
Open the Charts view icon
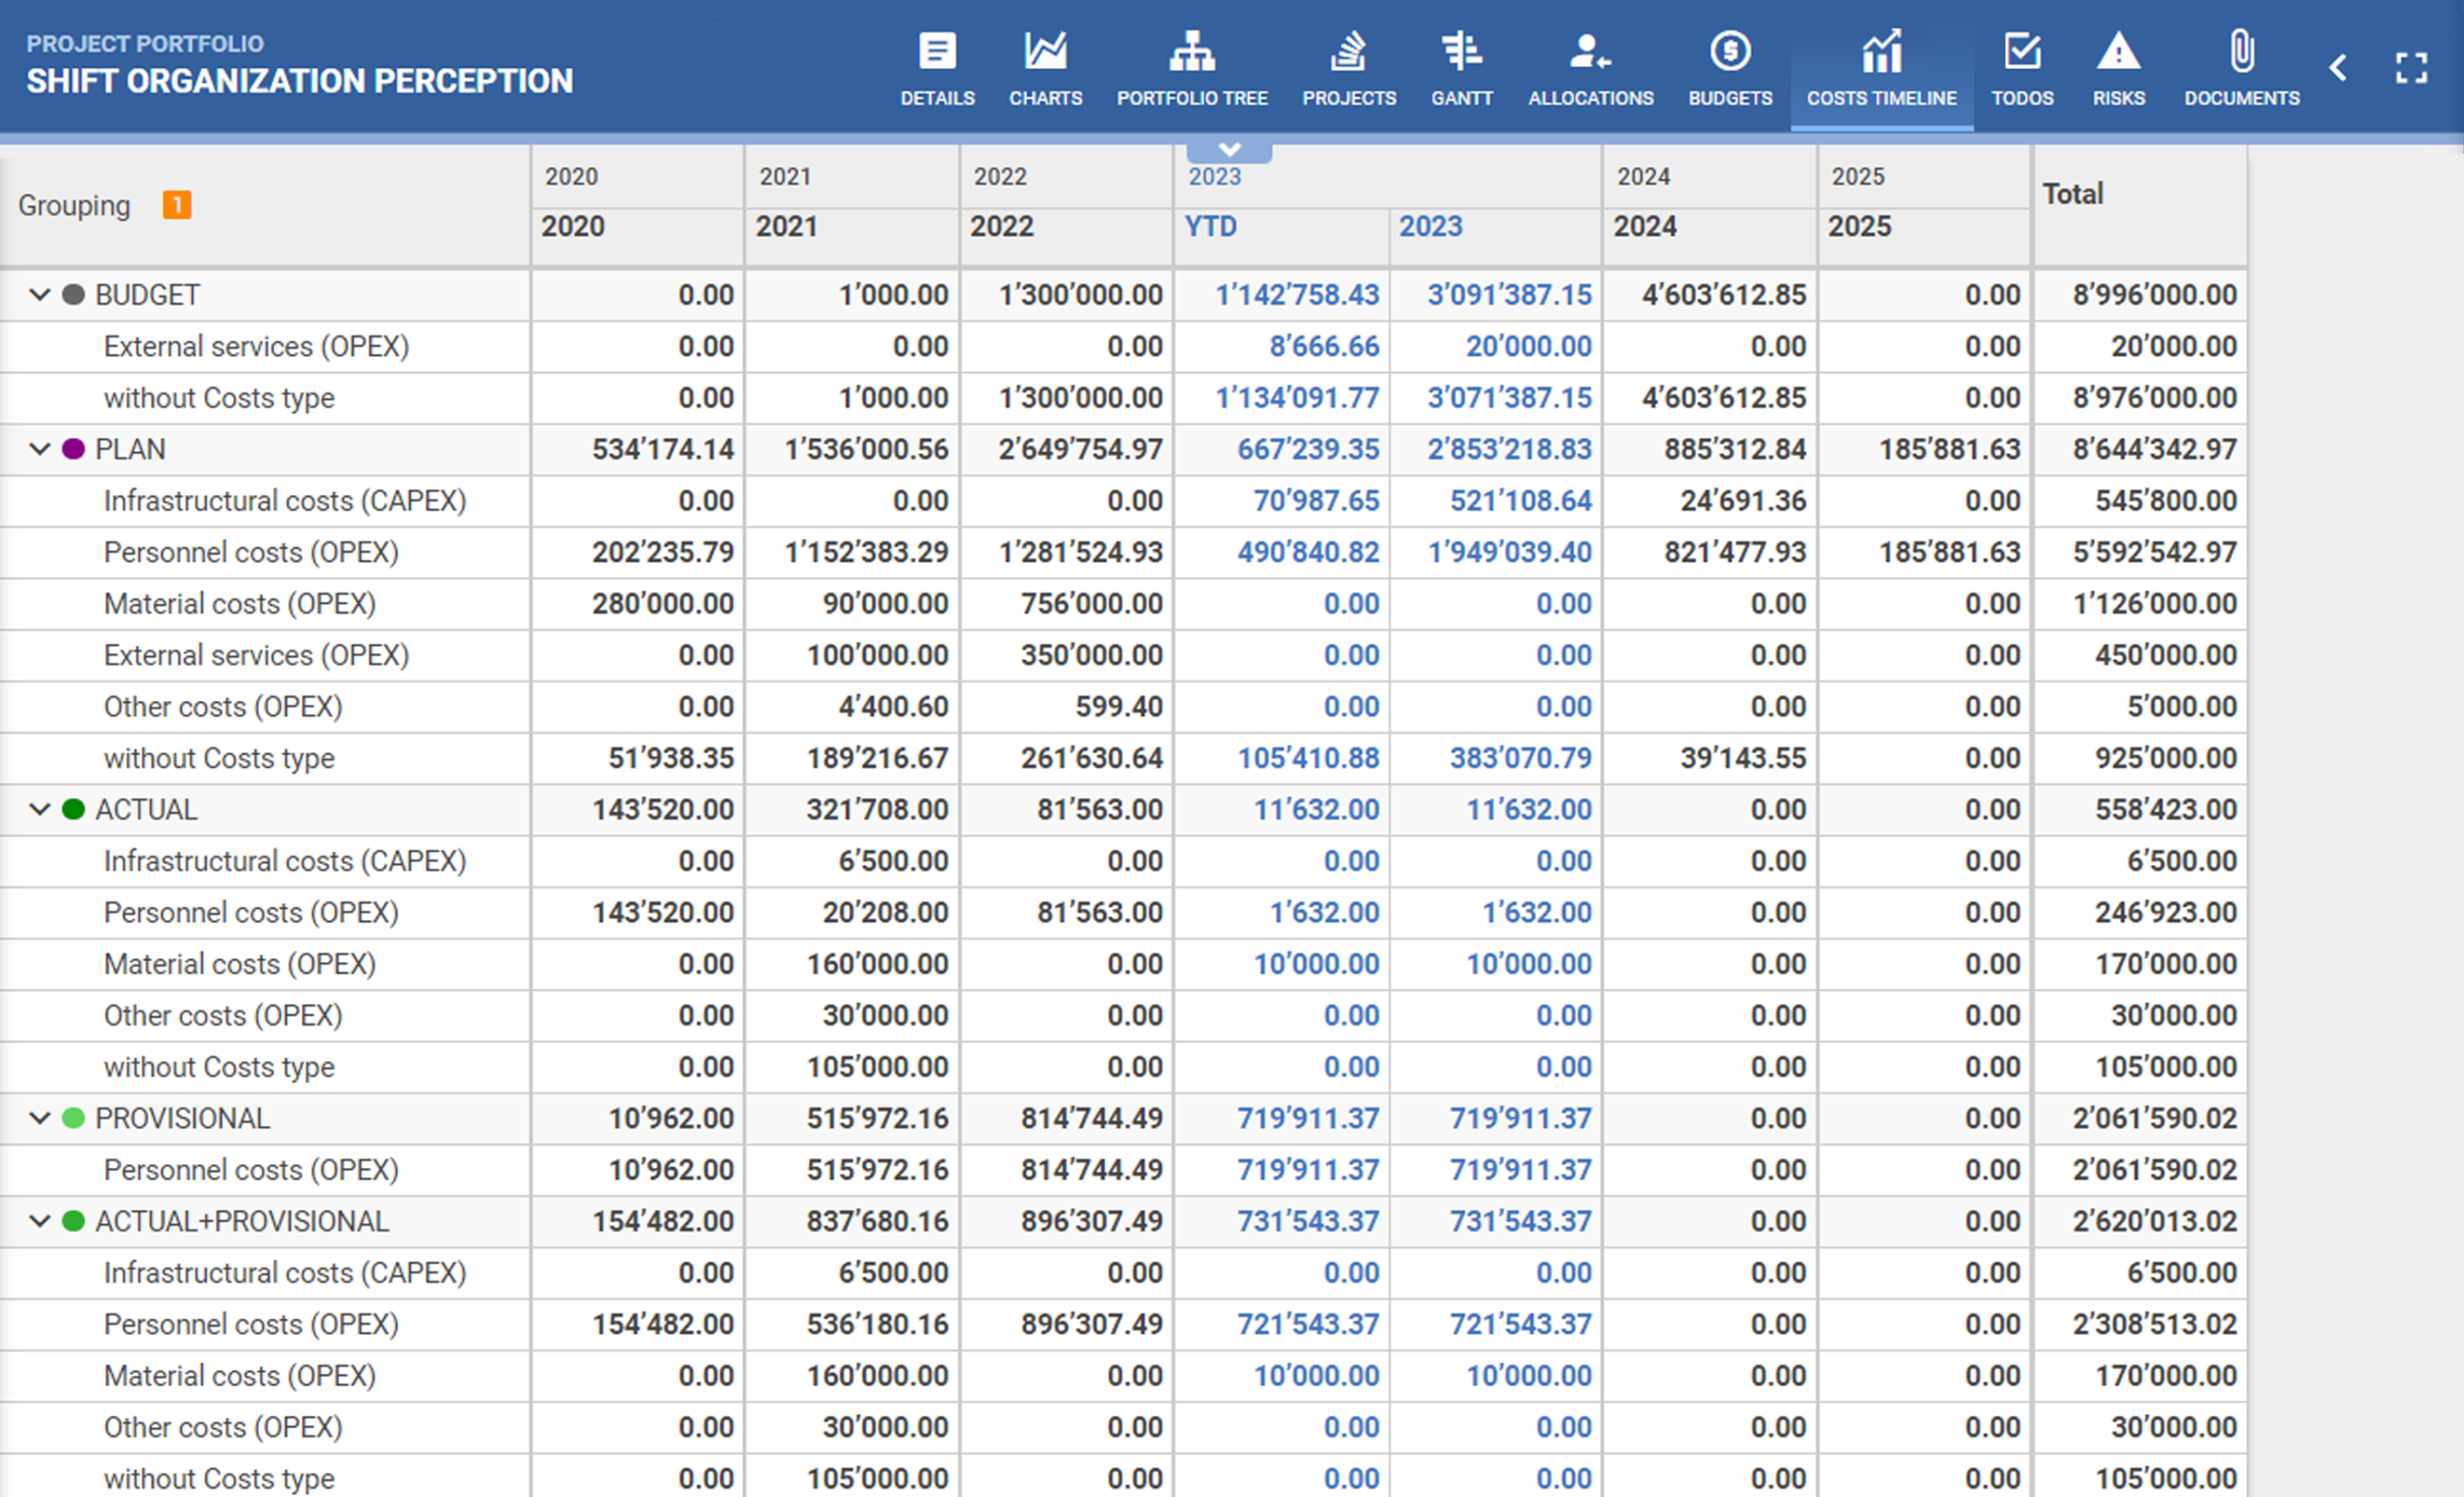[x=1045, y=51]
